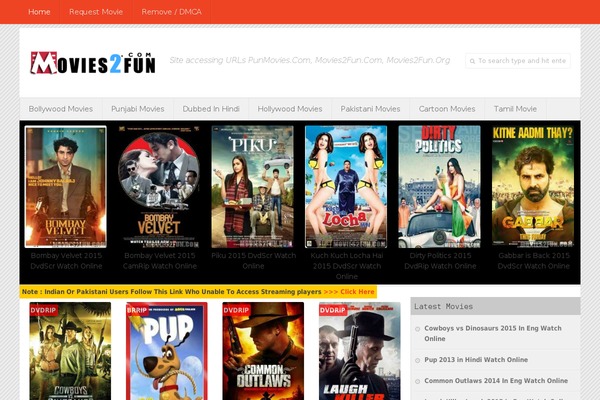Open the Home menu item

coord(39,12)
